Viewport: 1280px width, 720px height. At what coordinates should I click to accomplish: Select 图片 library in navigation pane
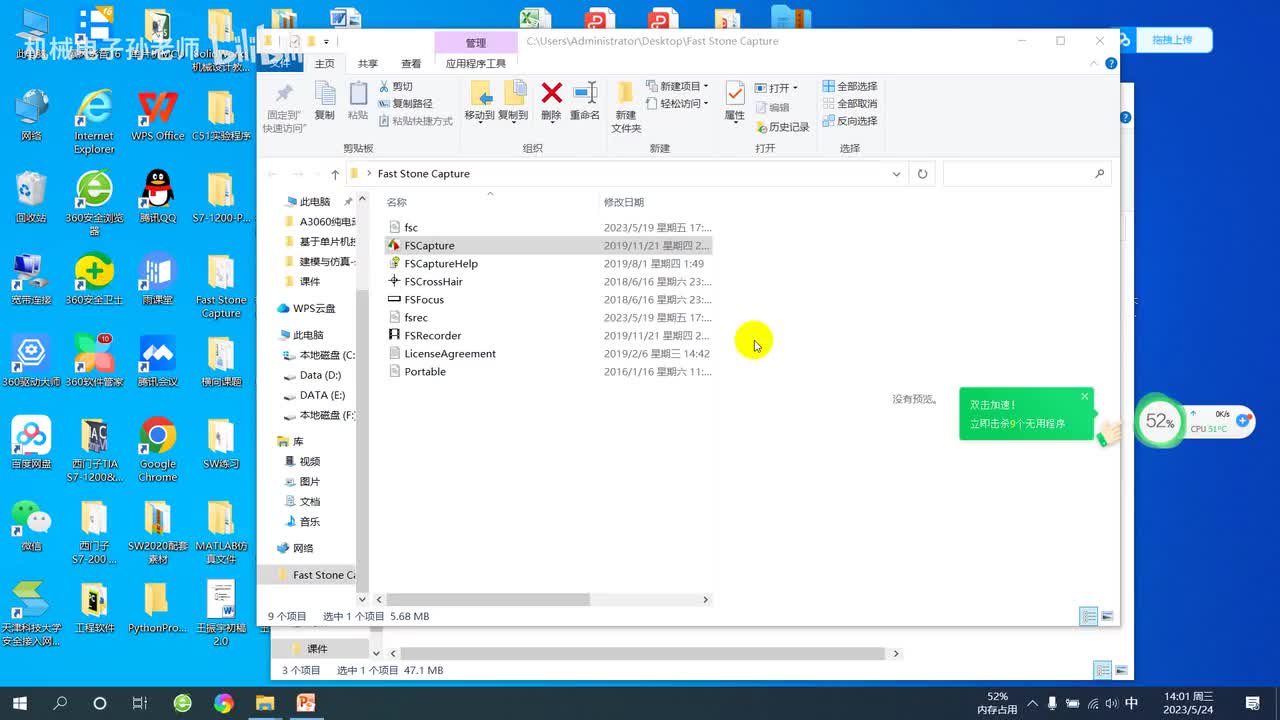point(309,481)
